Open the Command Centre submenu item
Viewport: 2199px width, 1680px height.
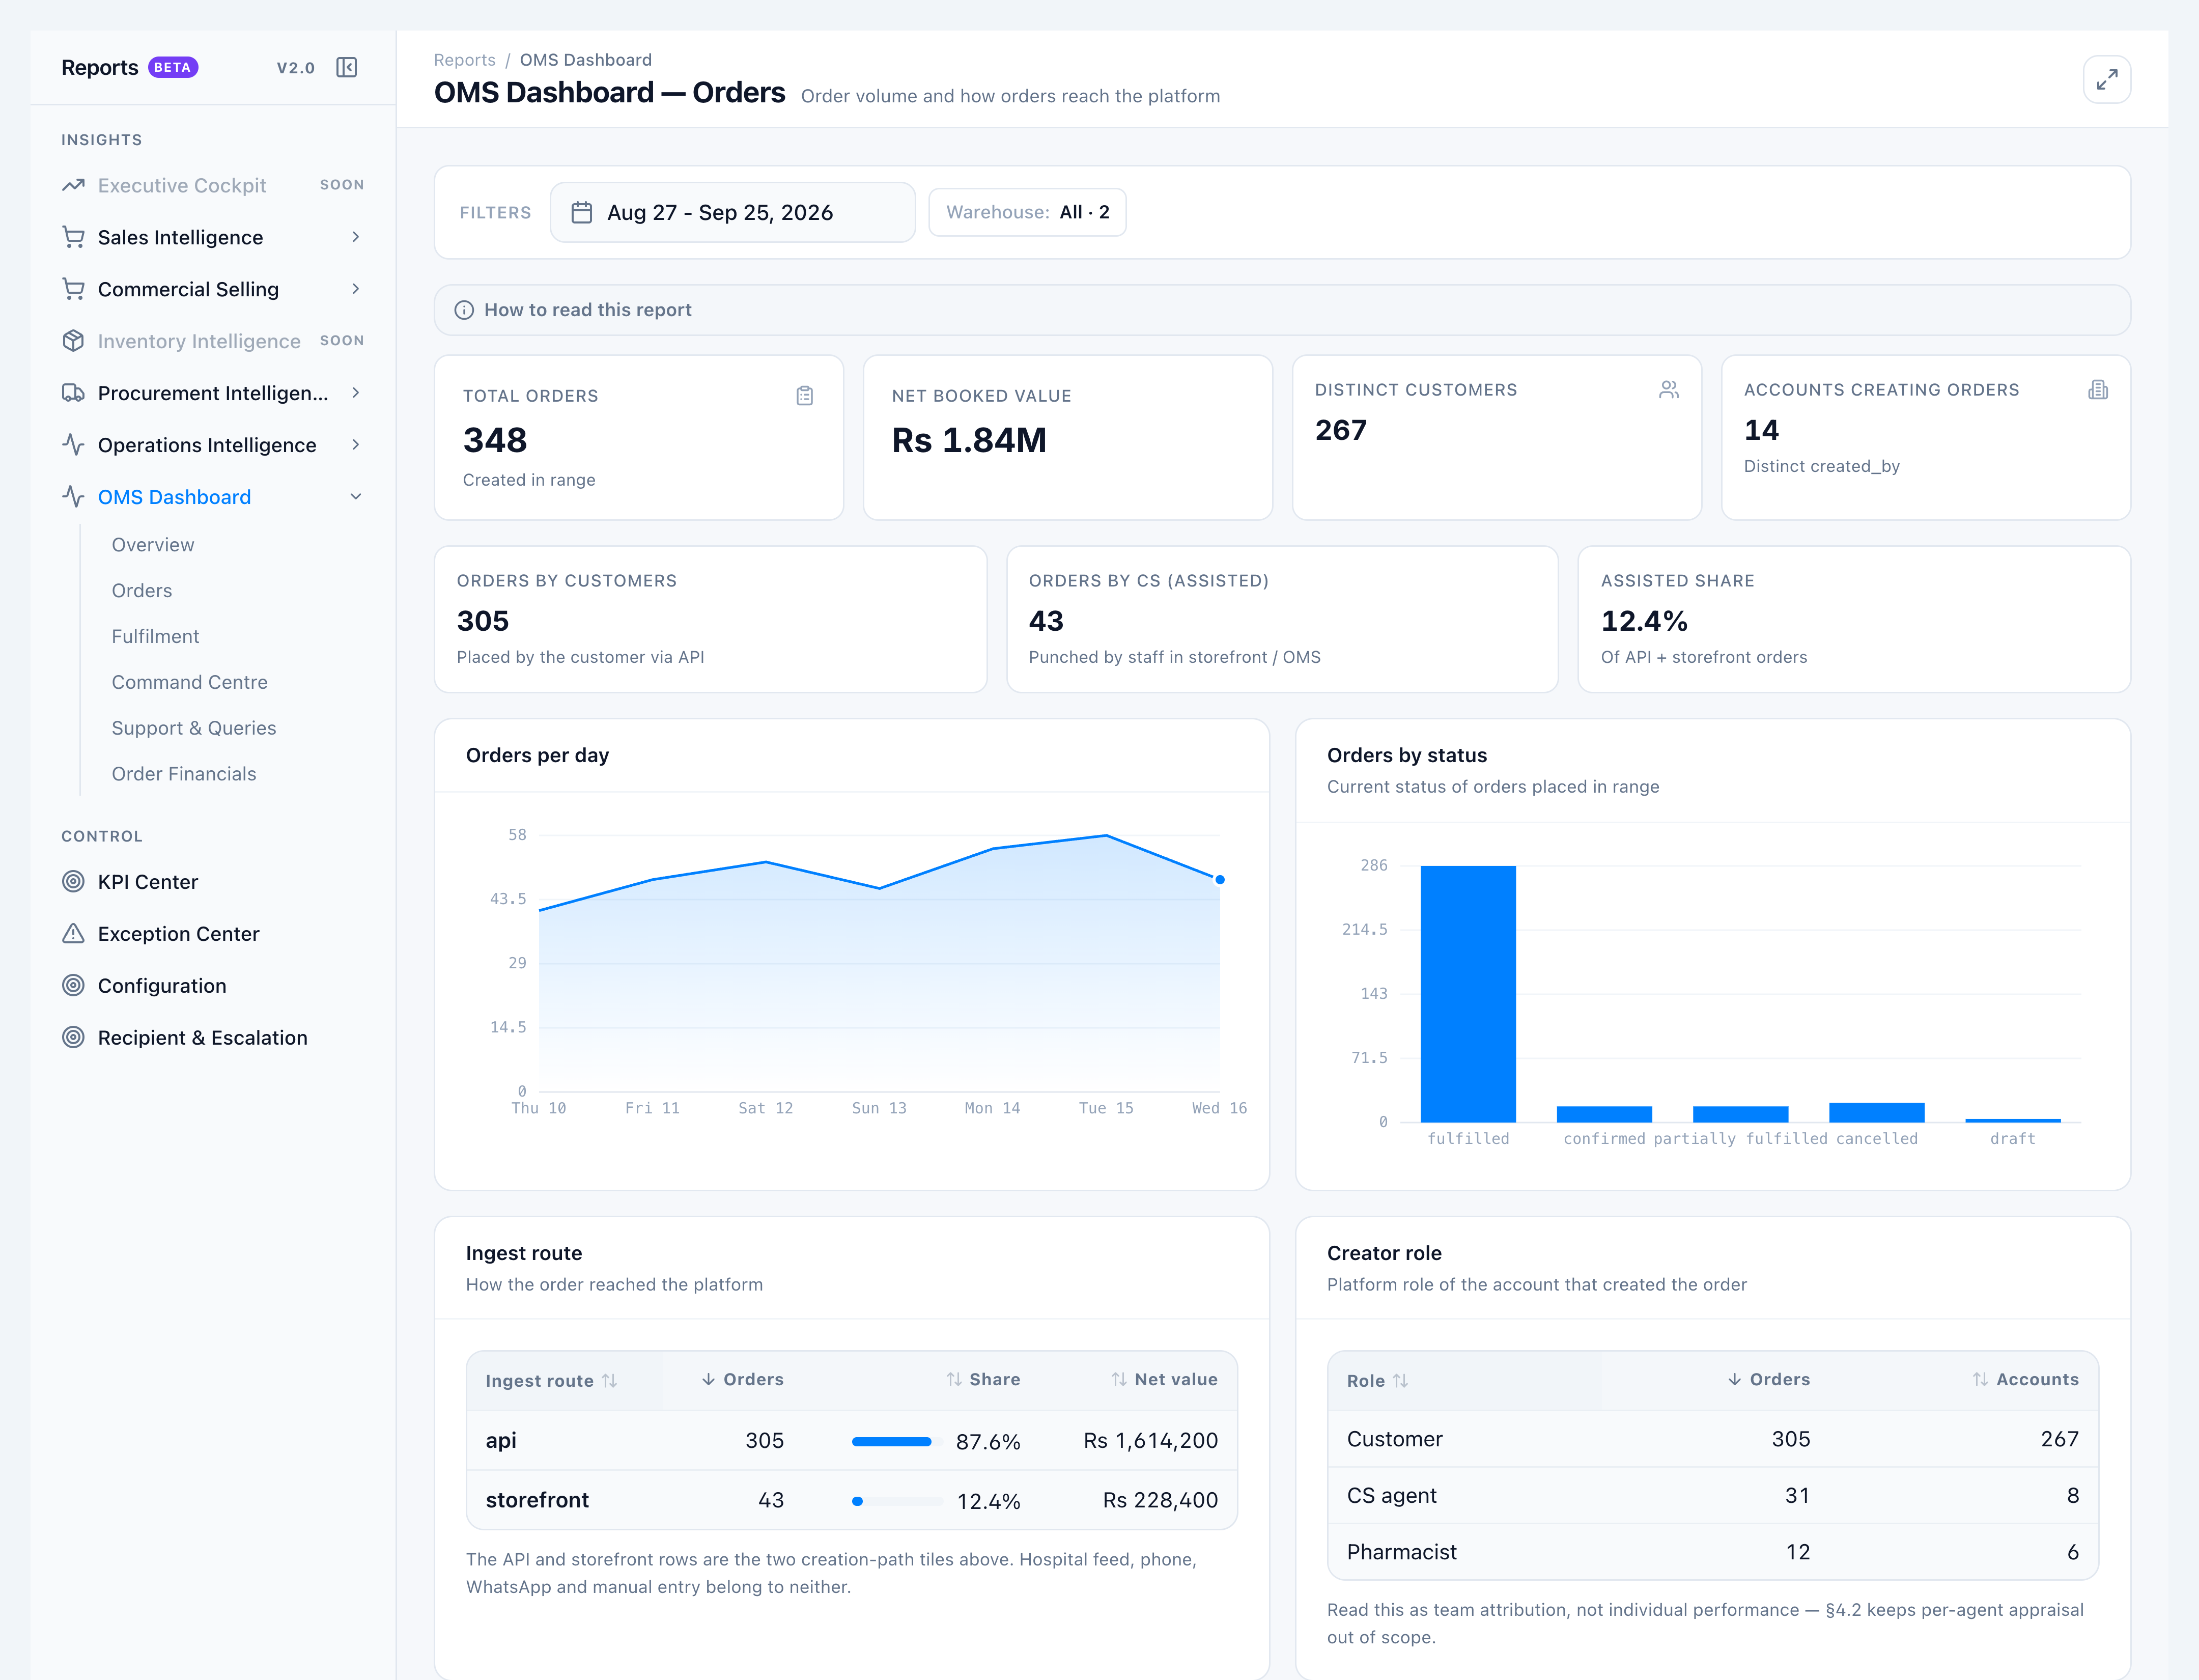tap(190, 683)
